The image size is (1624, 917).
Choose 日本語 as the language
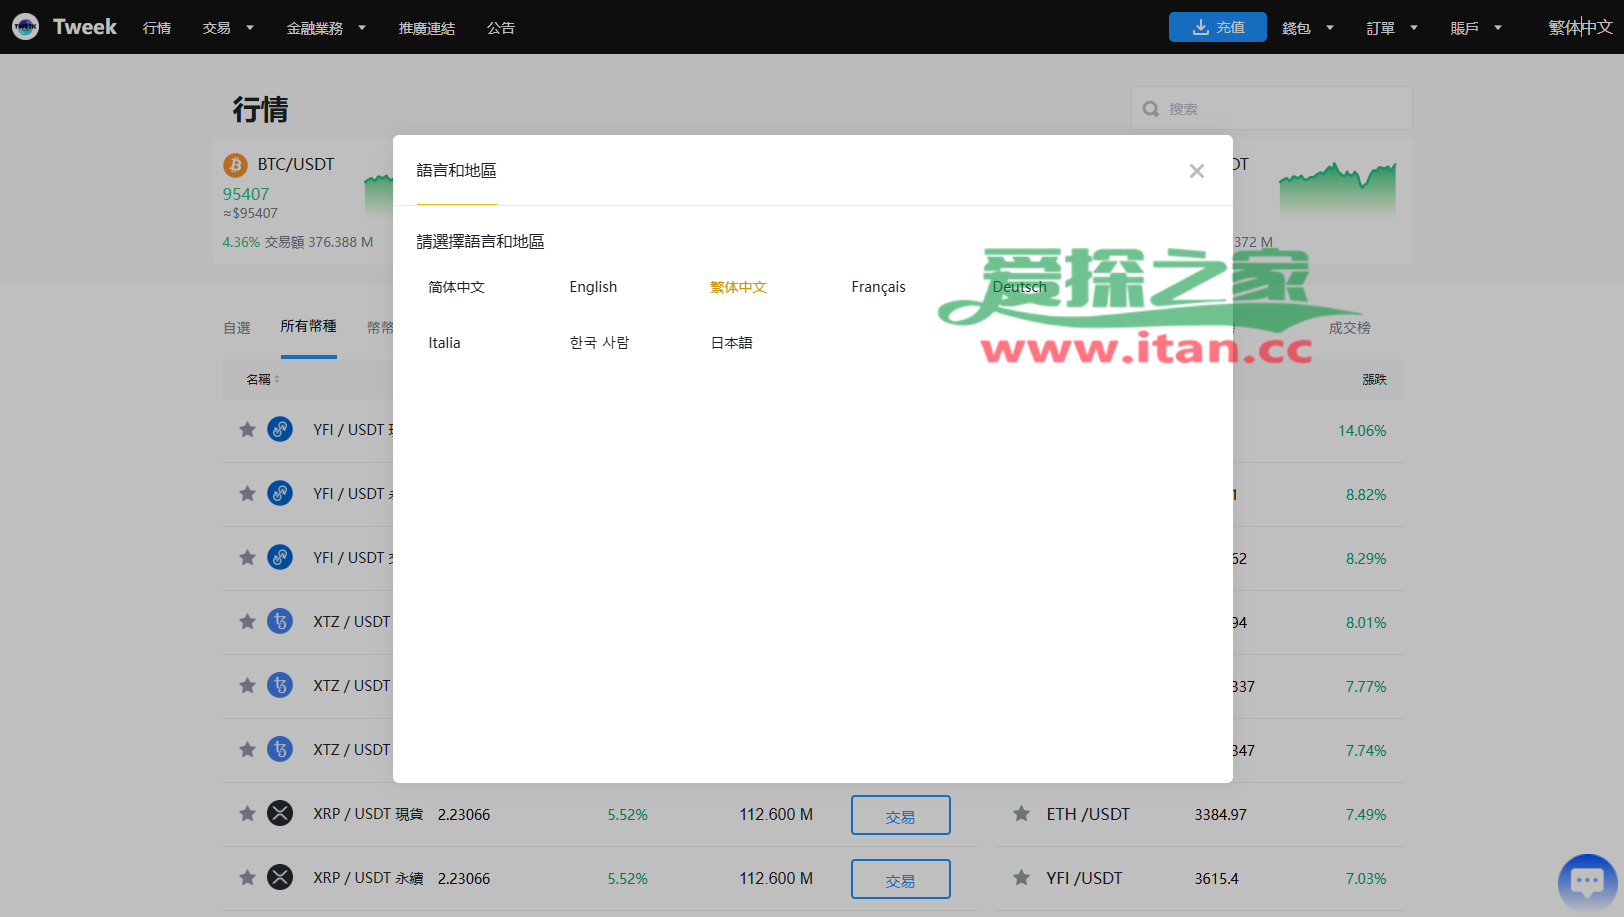[731, 343]
